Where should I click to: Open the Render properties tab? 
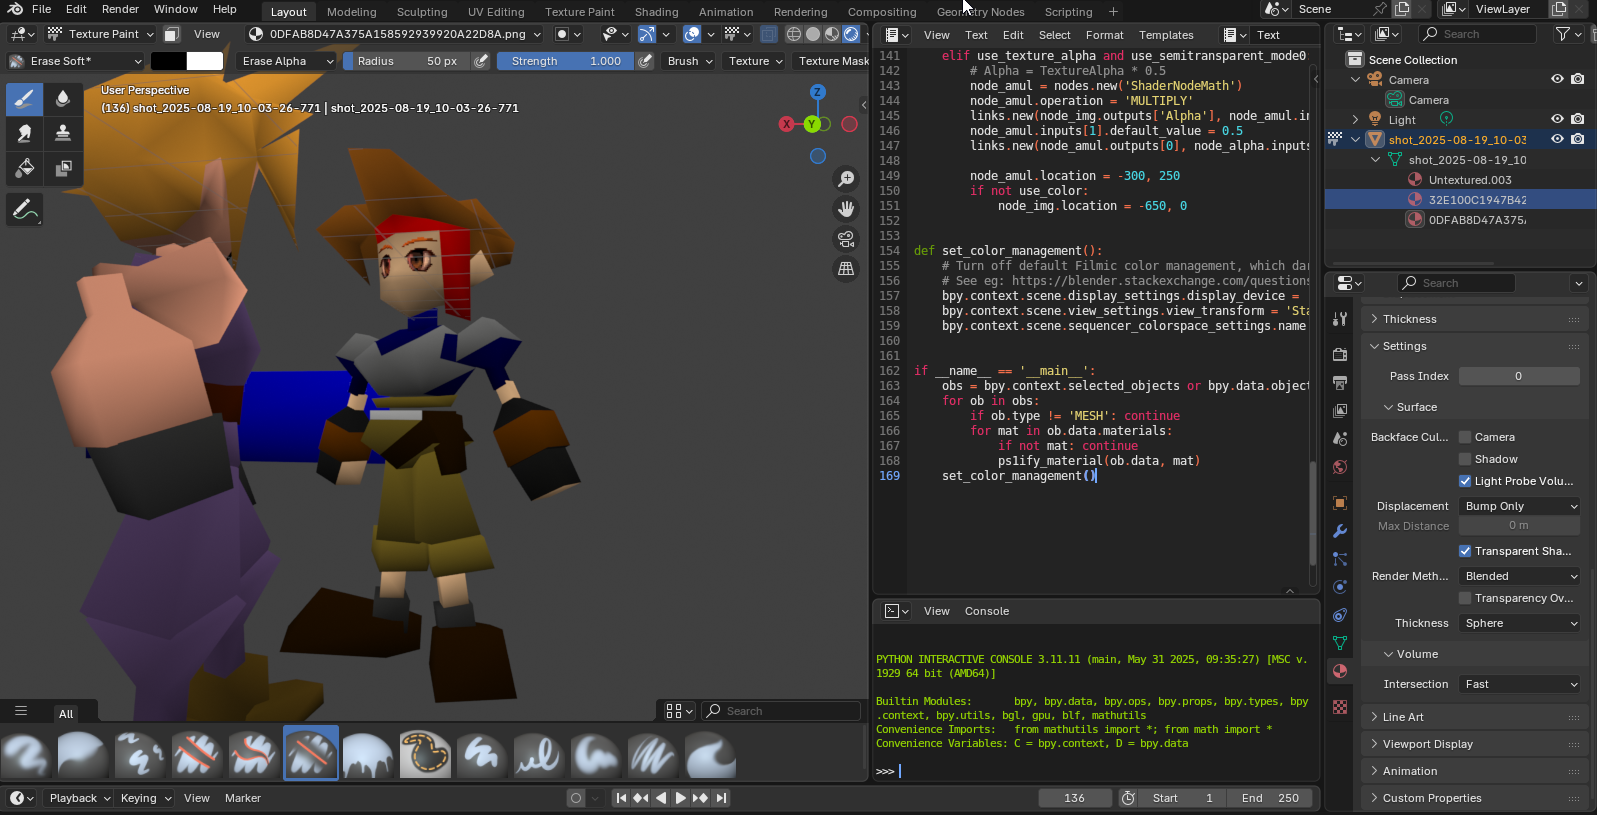tap(1340, 354)
